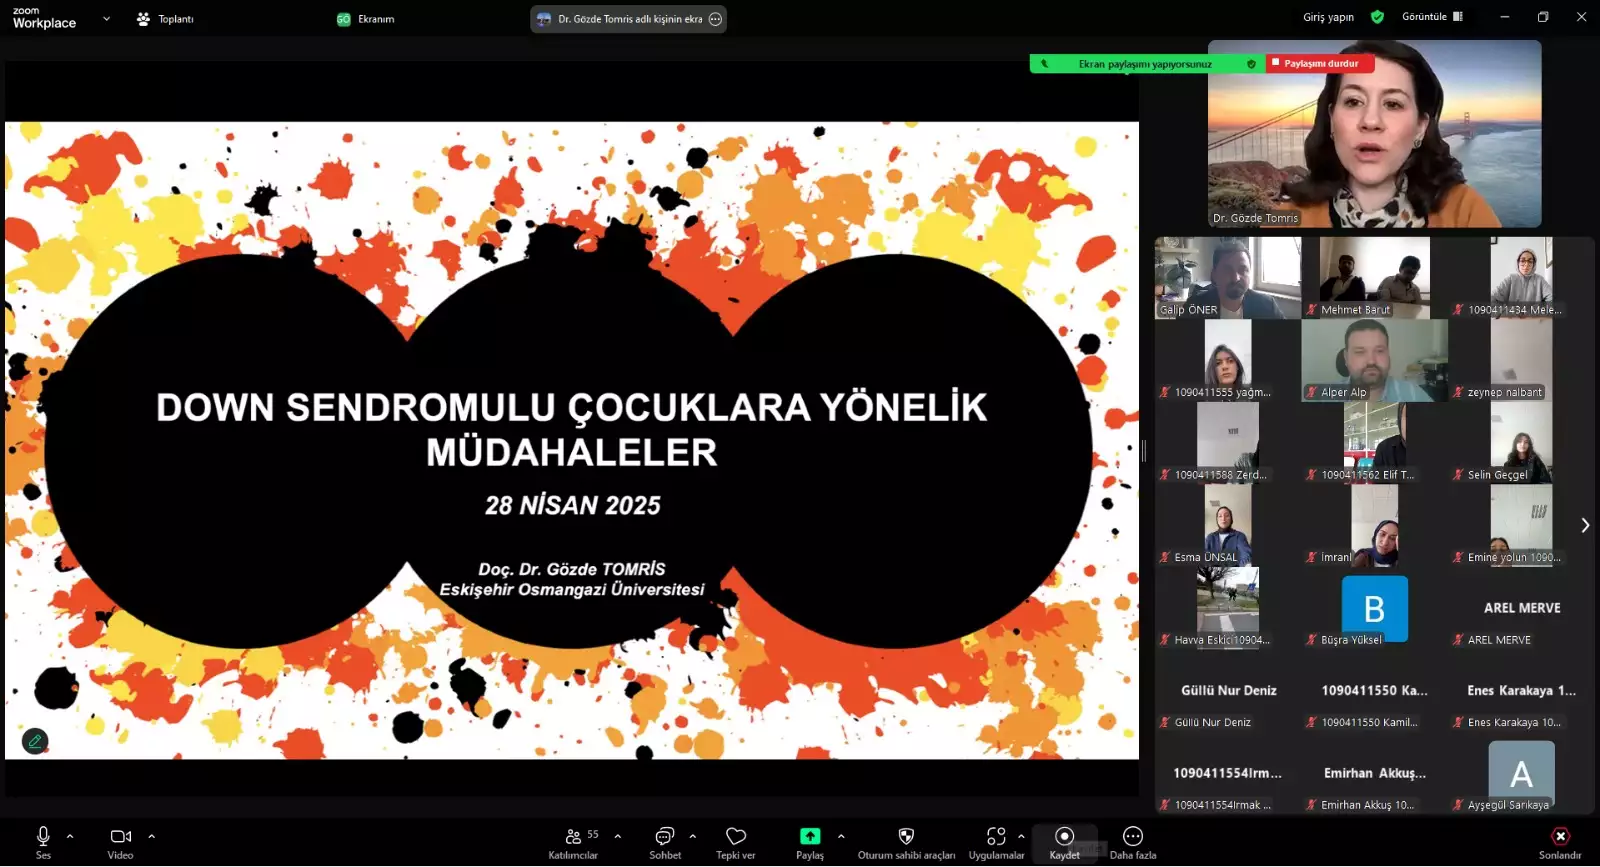Open options menu on shared screen tab
The width and height of the screenshot is (1600, 867).
click(x=715, y=19)
